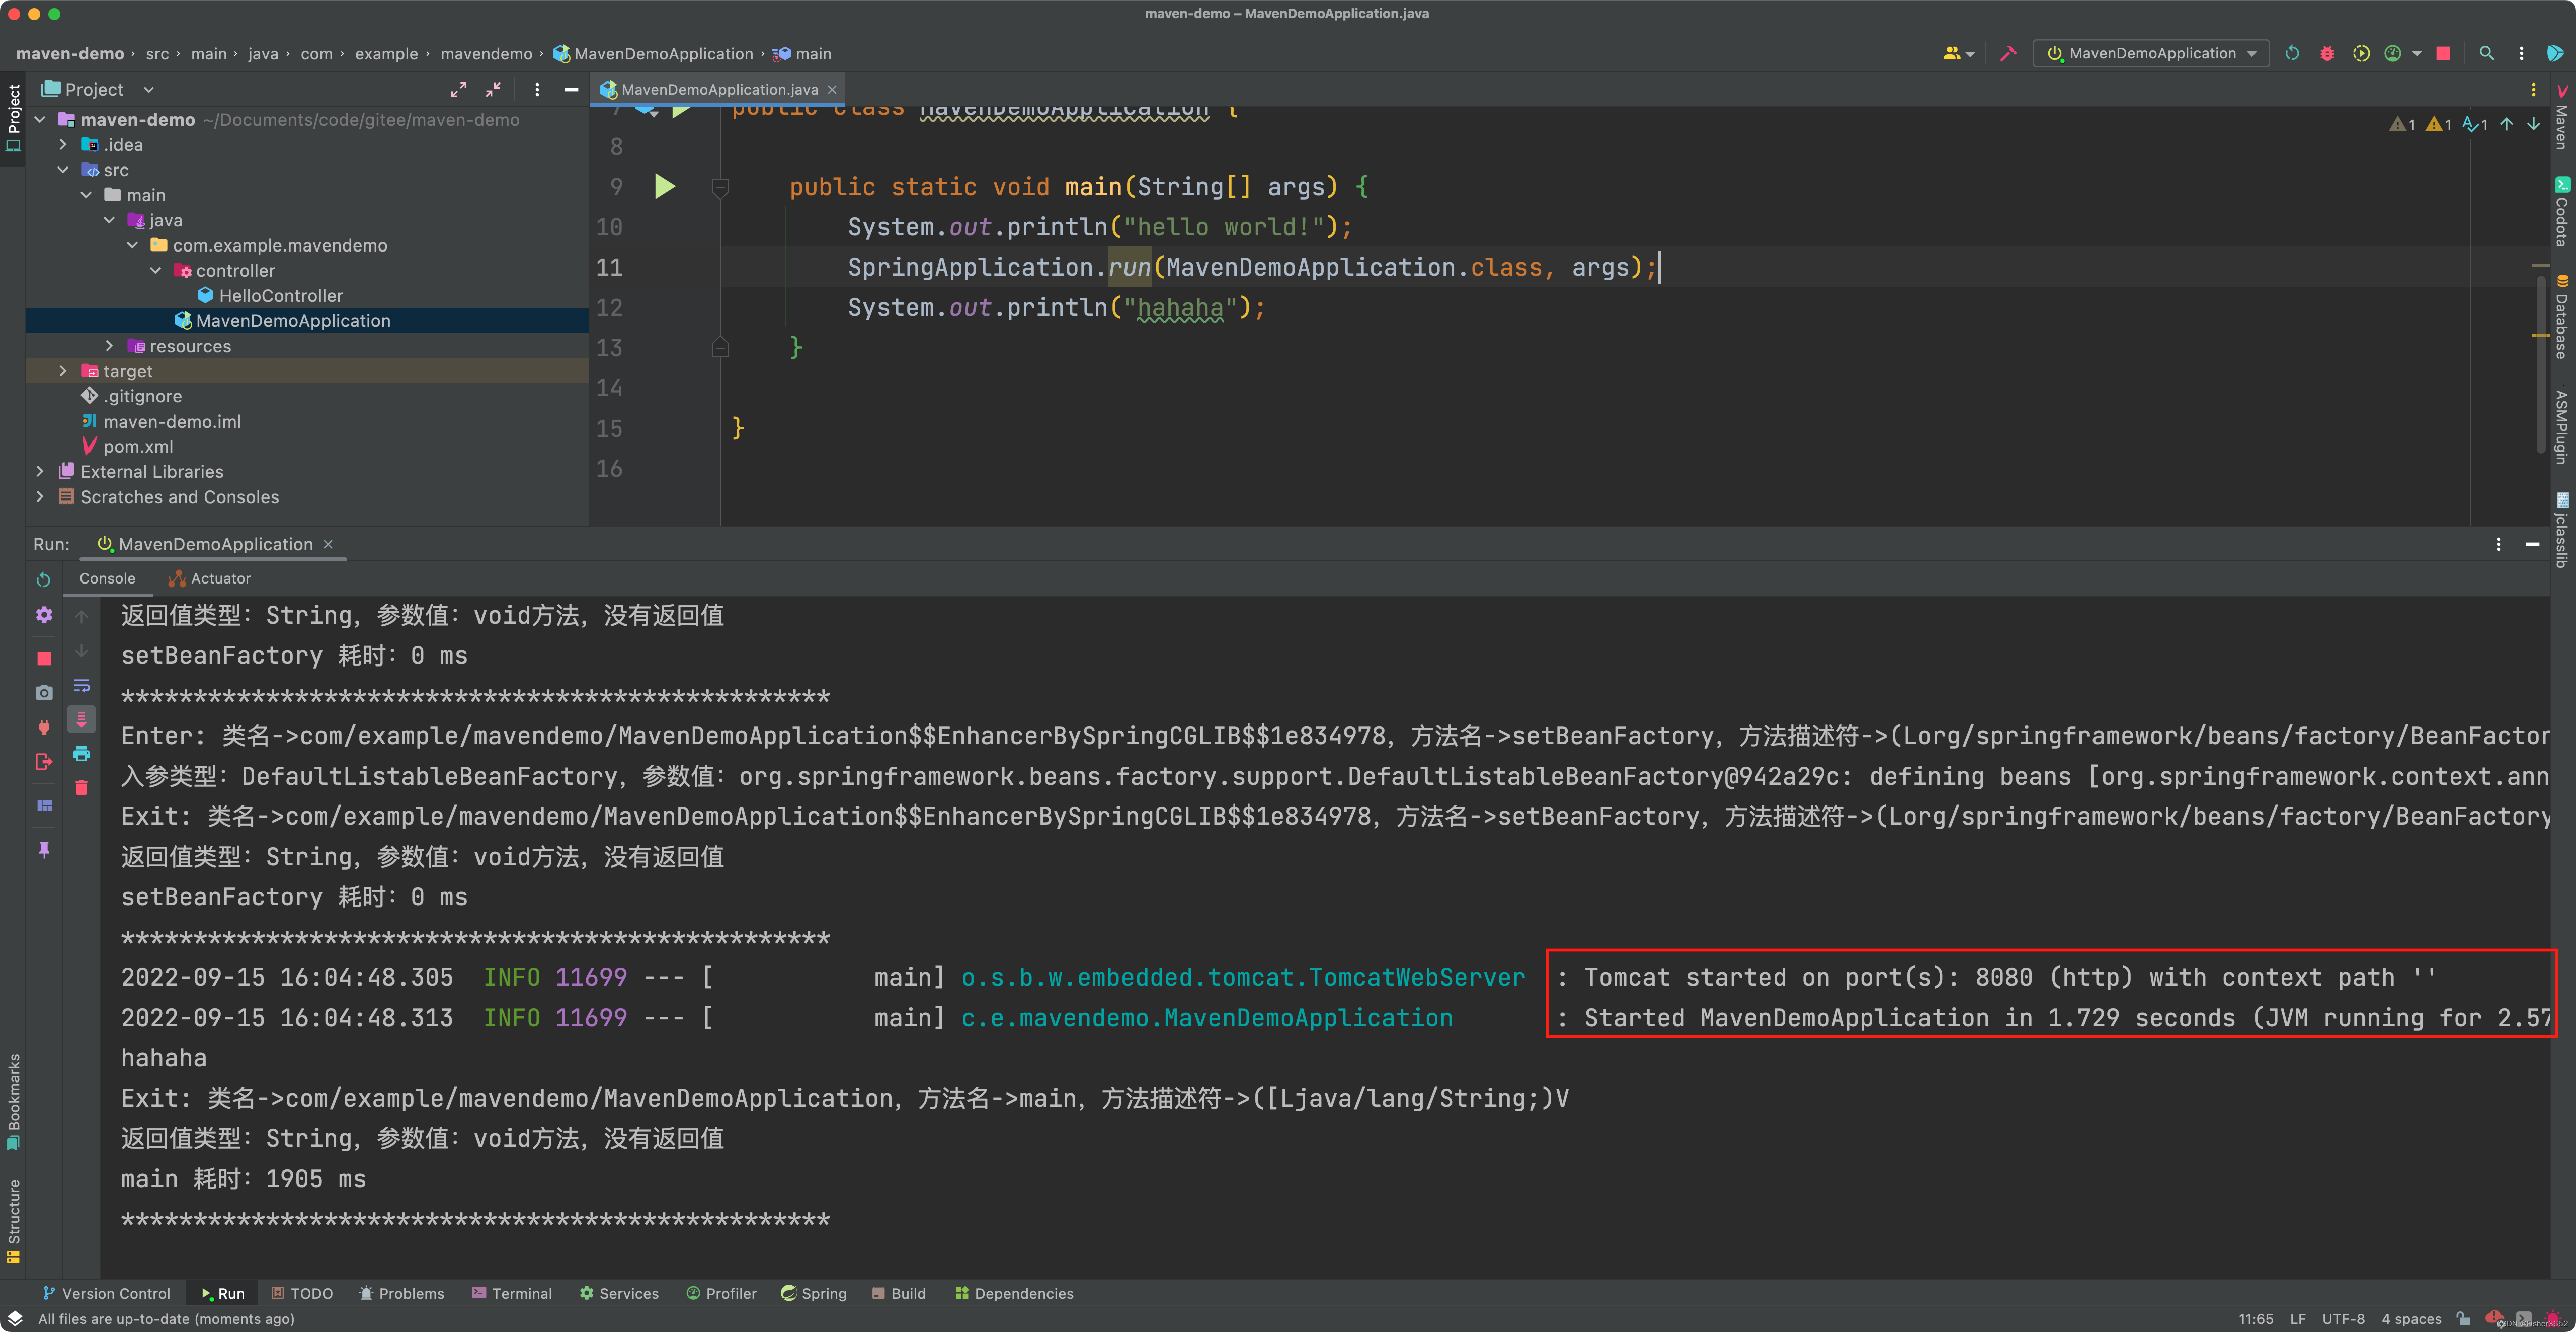Viewport: 2576px width, 1332px height.
Task: Clear console with the trash icon
Action: (x=82, y=788)
